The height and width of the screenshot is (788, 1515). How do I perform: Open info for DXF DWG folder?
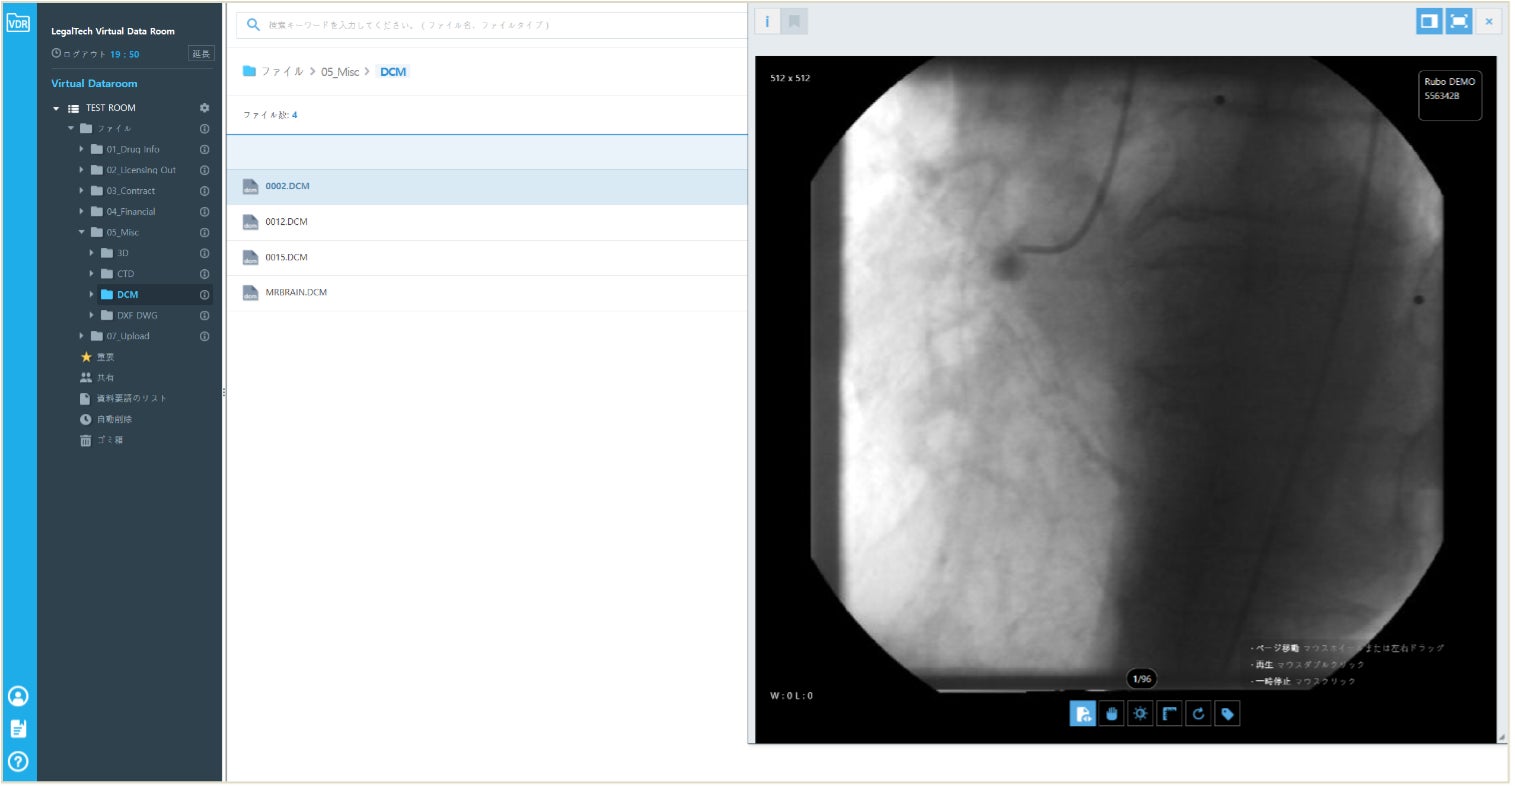[205, 316]
